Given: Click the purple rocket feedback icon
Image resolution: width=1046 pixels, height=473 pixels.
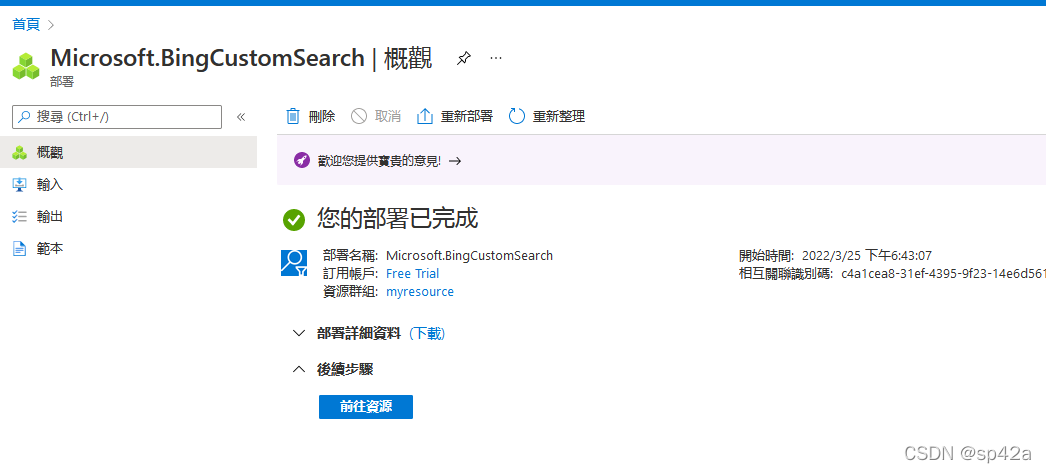Looking at the screenshot, I should [x=302, y=161].
